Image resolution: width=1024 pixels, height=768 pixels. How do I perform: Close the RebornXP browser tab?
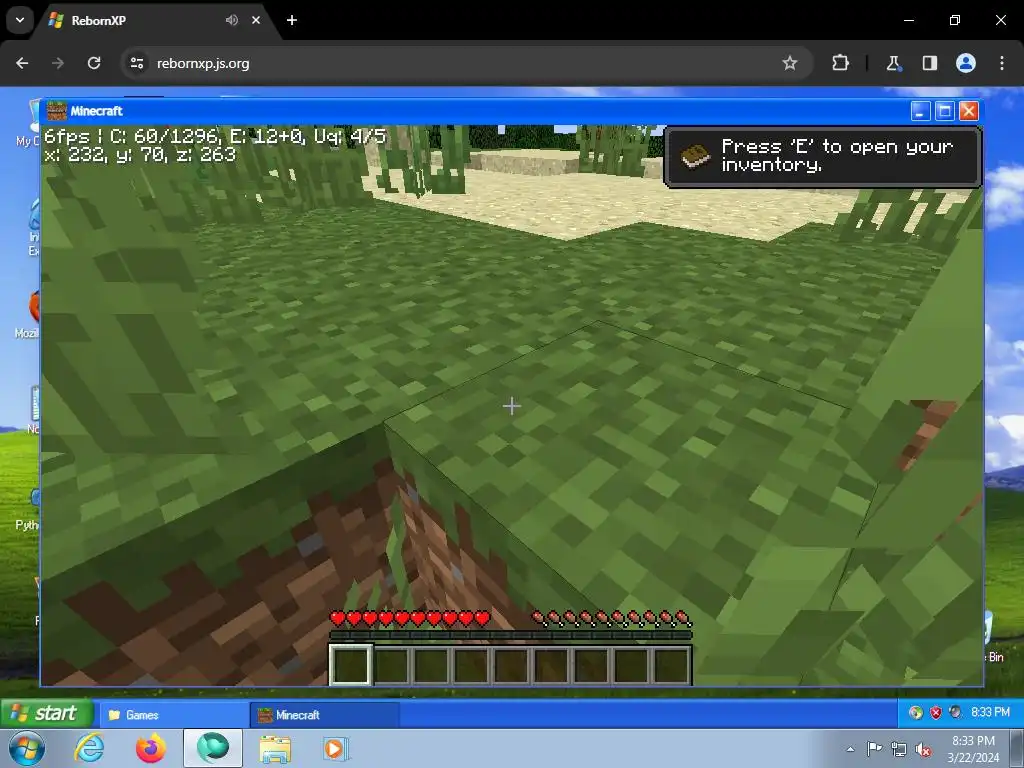(x=256, y=20)
